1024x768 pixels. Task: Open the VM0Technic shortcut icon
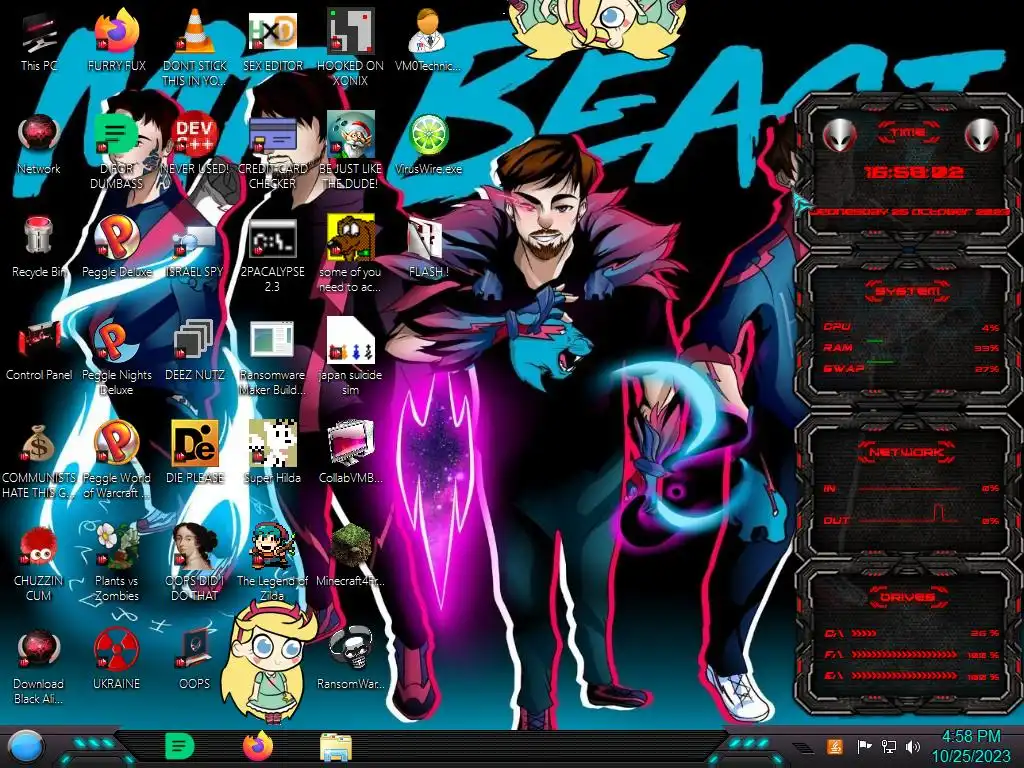pyautogui.click(x=428, y=40)
